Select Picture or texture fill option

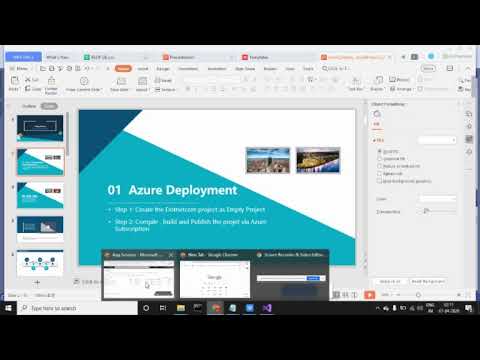379,166
